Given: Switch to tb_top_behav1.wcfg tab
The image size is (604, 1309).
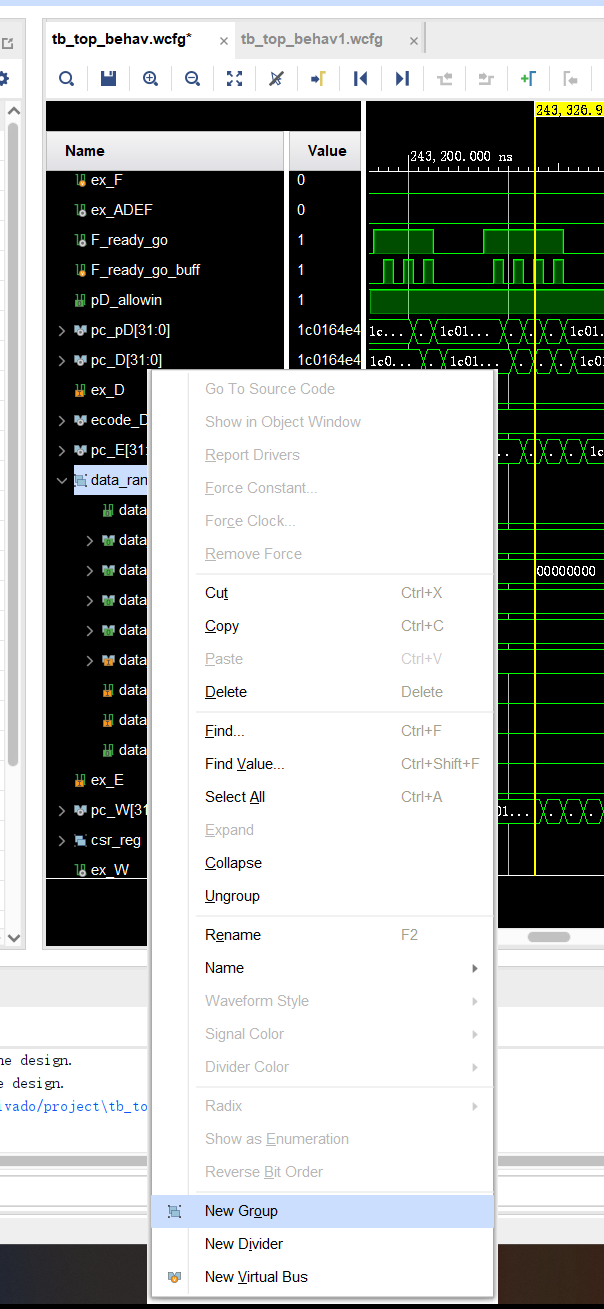Looking at the screenshot, I should click(312, 39).
